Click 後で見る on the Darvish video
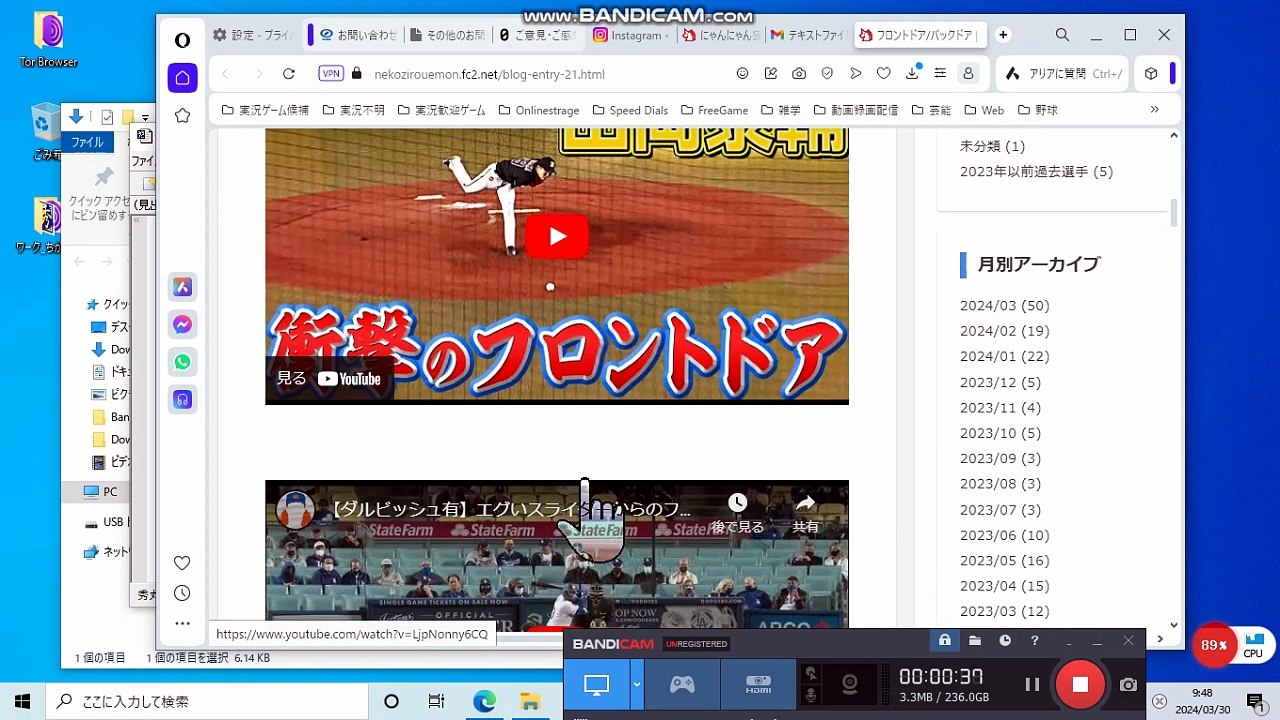 tap(737, 514)
